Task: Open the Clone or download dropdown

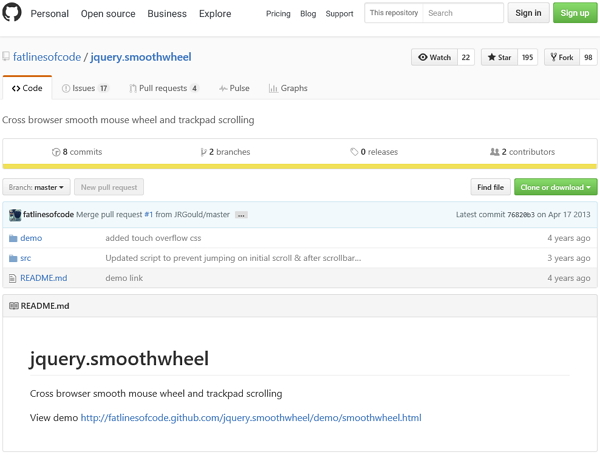Action: coord(556,187)
